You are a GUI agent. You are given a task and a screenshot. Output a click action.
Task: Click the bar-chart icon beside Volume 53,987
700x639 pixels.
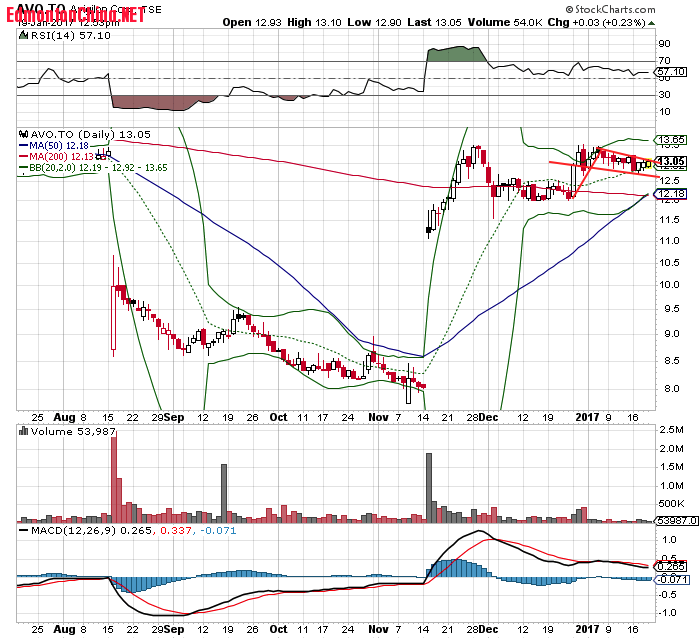pyautogui.click(x=23, y=431)
